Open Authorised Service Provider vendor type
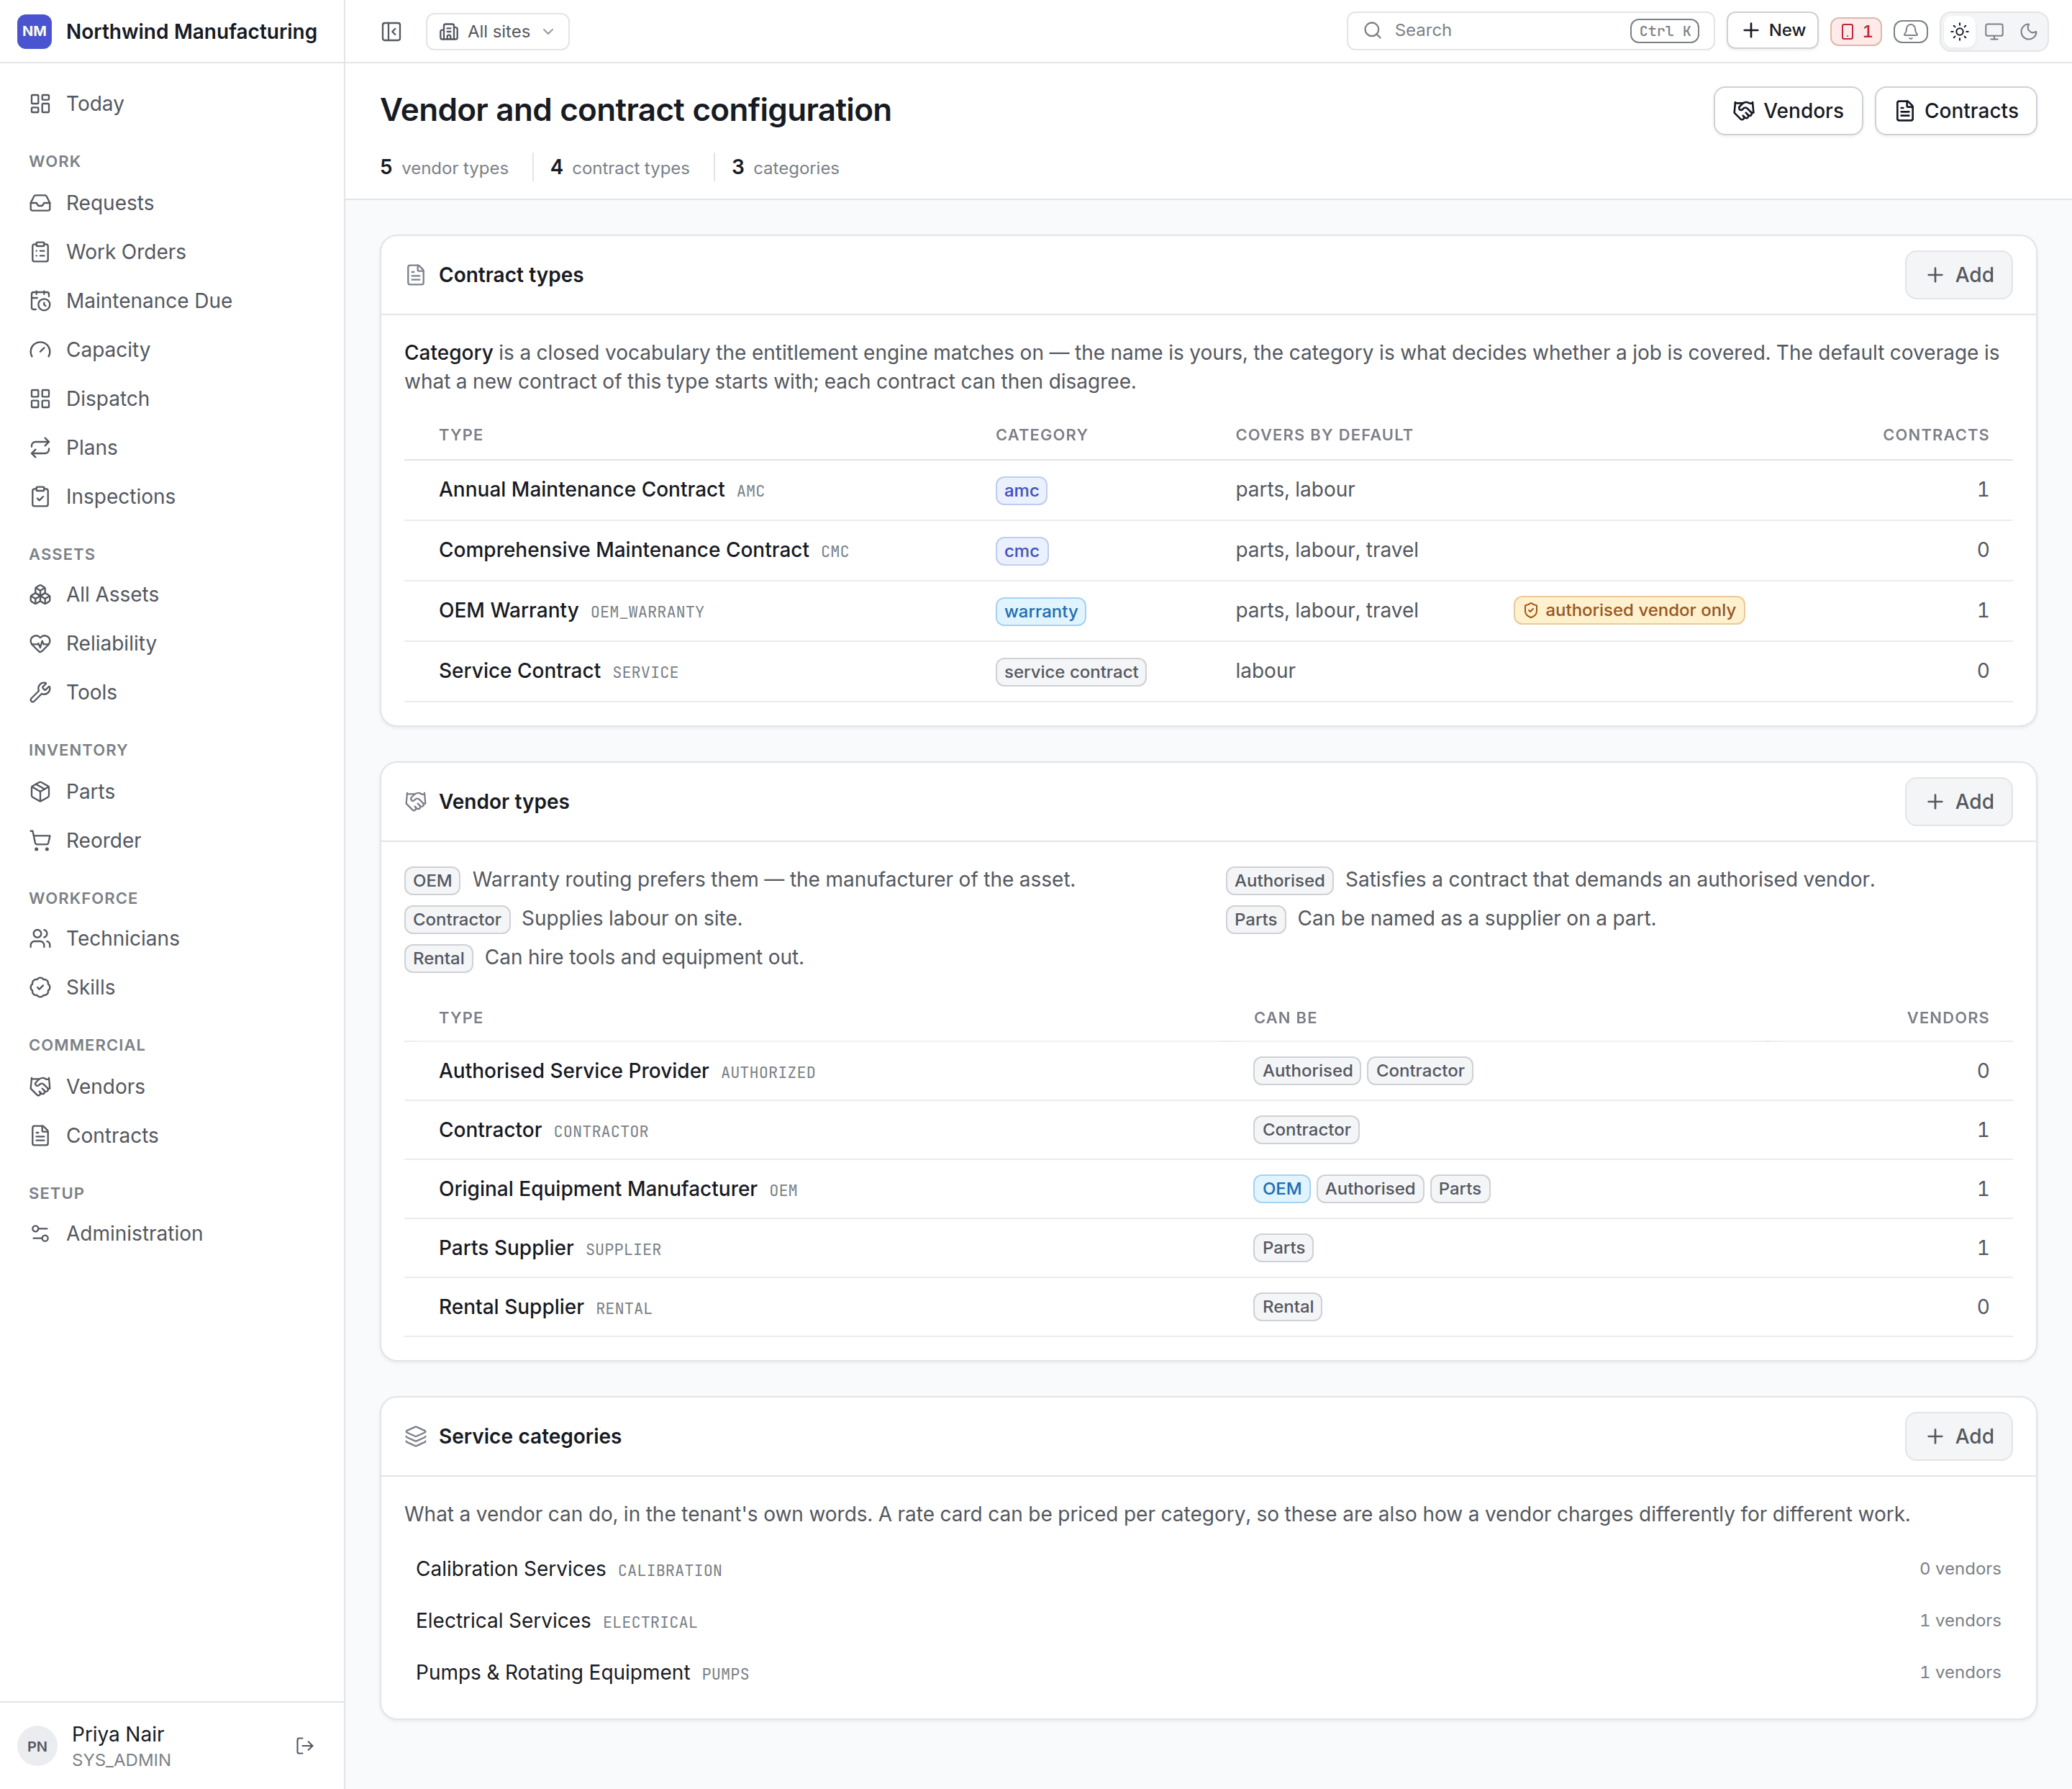Image resolution: width=2072 pixels, height=1789 pixels. pyautogui.click(x=1208, y=1071)
